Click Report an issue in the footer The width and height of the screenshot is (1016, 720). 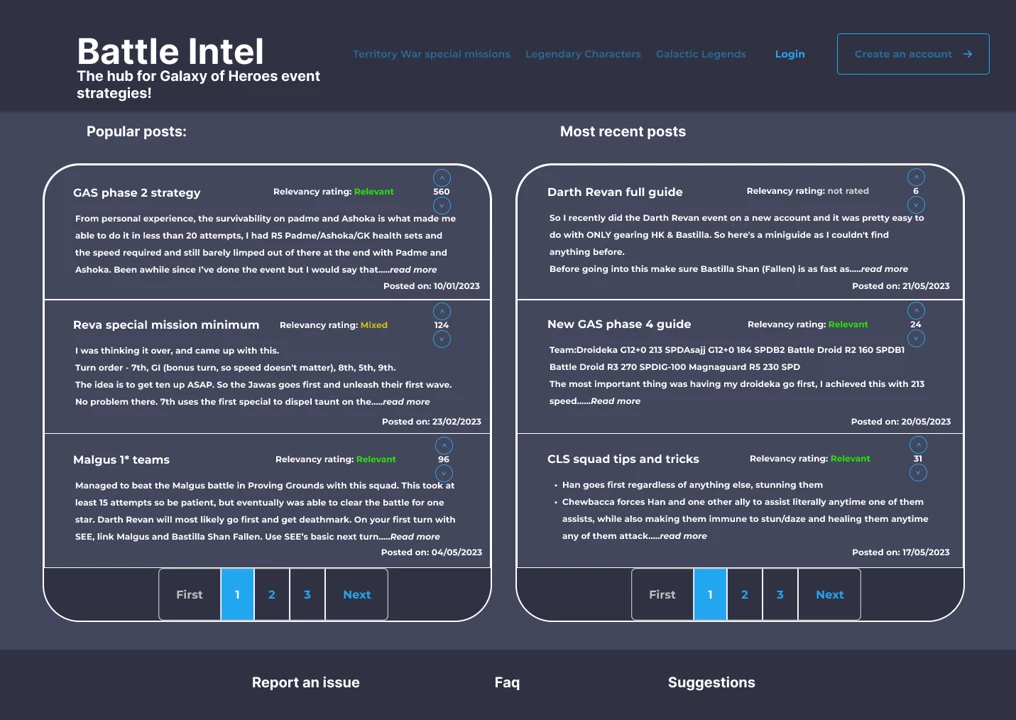point(305,682)
